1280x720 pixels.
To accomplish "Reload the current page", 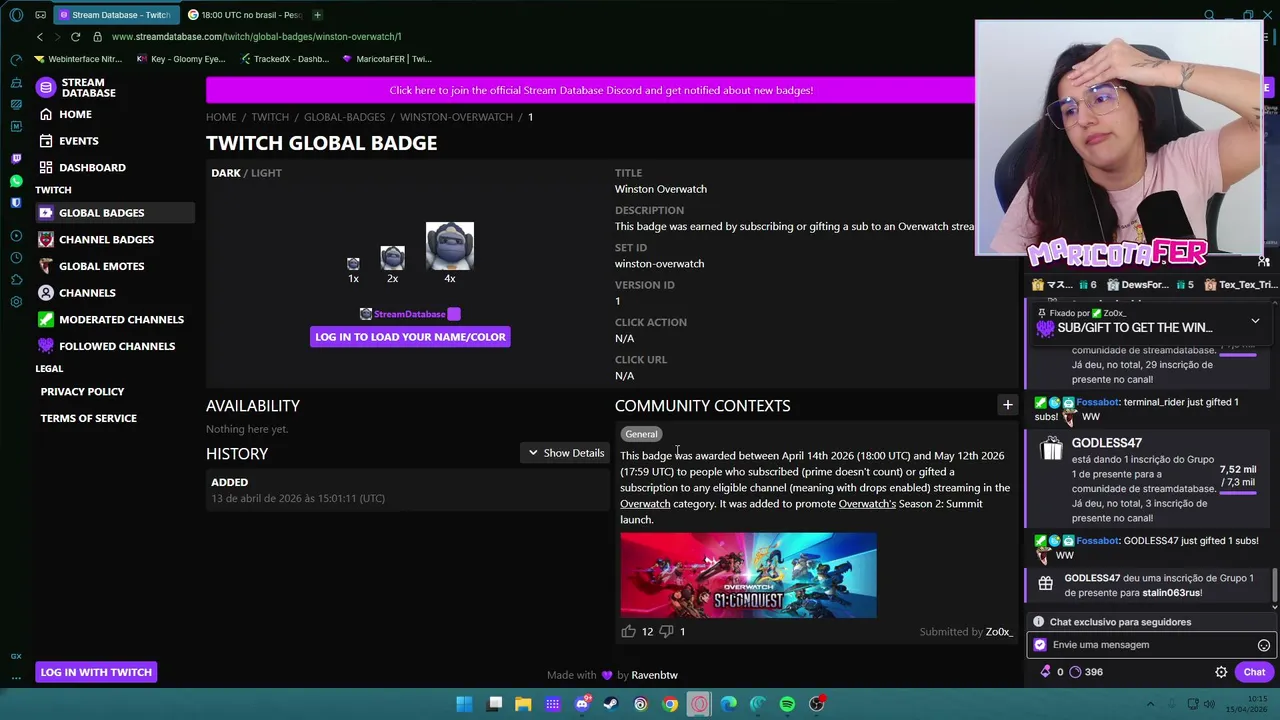I will click(75, 37).
